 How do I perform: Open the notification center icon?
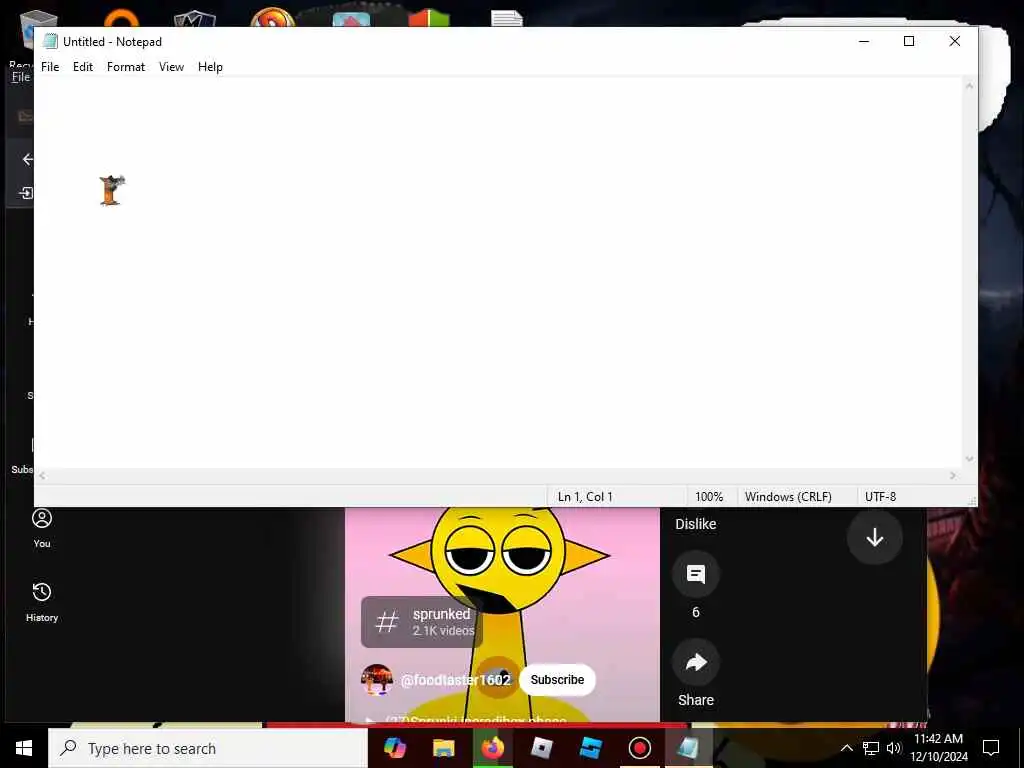[991, 748]
